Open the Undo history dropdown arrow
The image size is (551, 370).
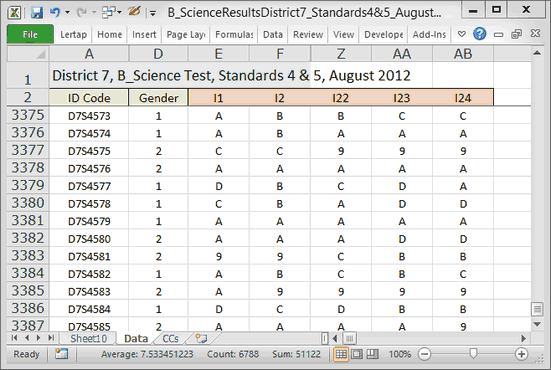(x=67, y=13)
